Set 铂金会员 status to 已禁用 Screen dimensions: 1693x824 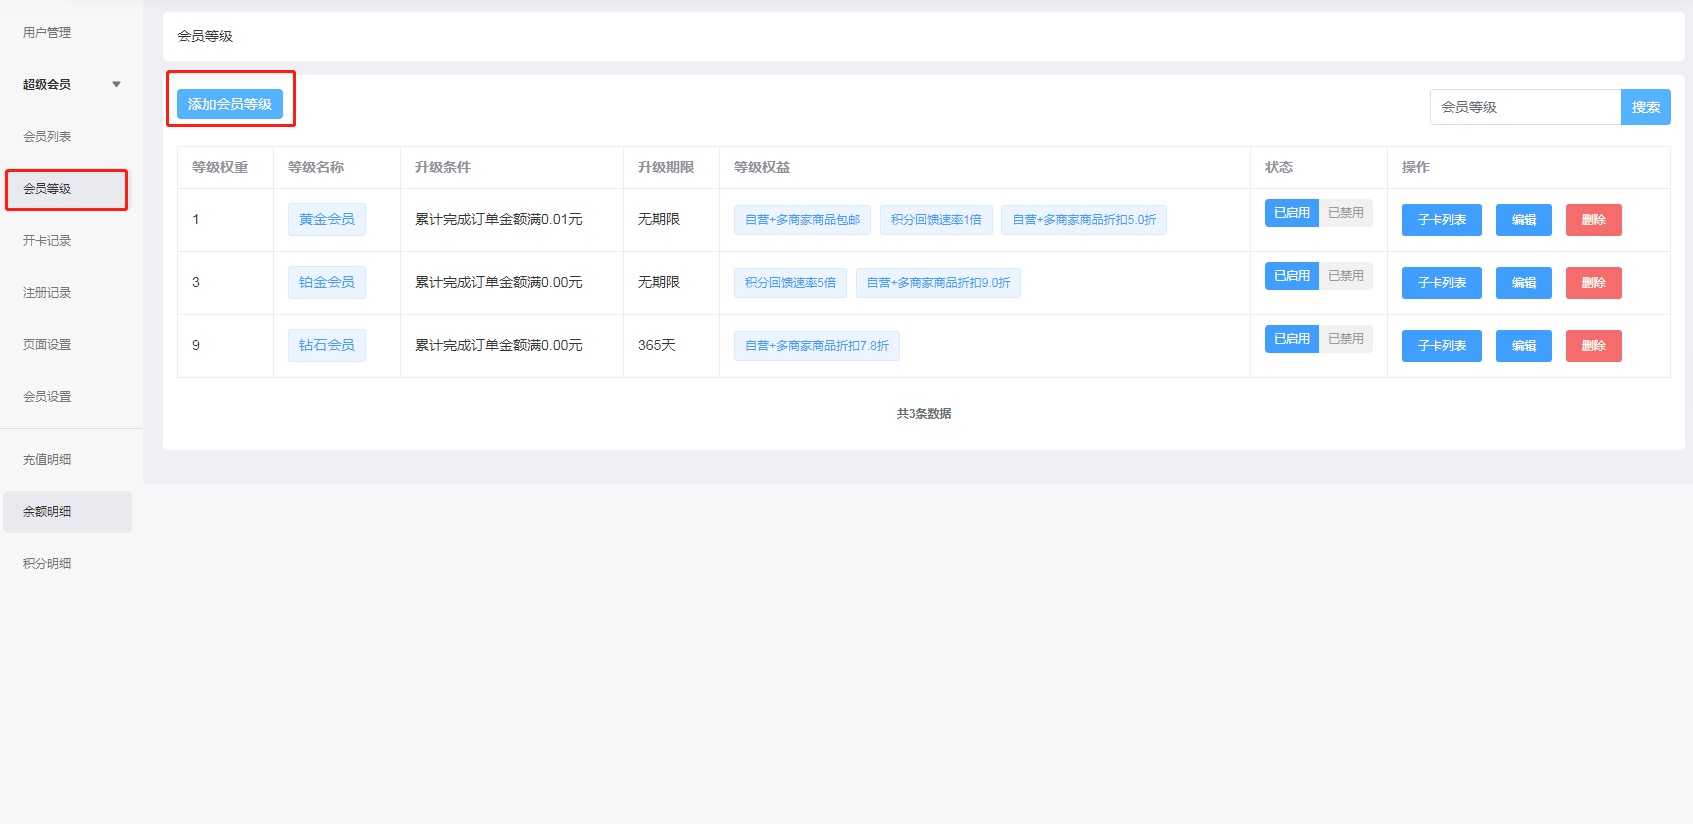coord(1346,276)
